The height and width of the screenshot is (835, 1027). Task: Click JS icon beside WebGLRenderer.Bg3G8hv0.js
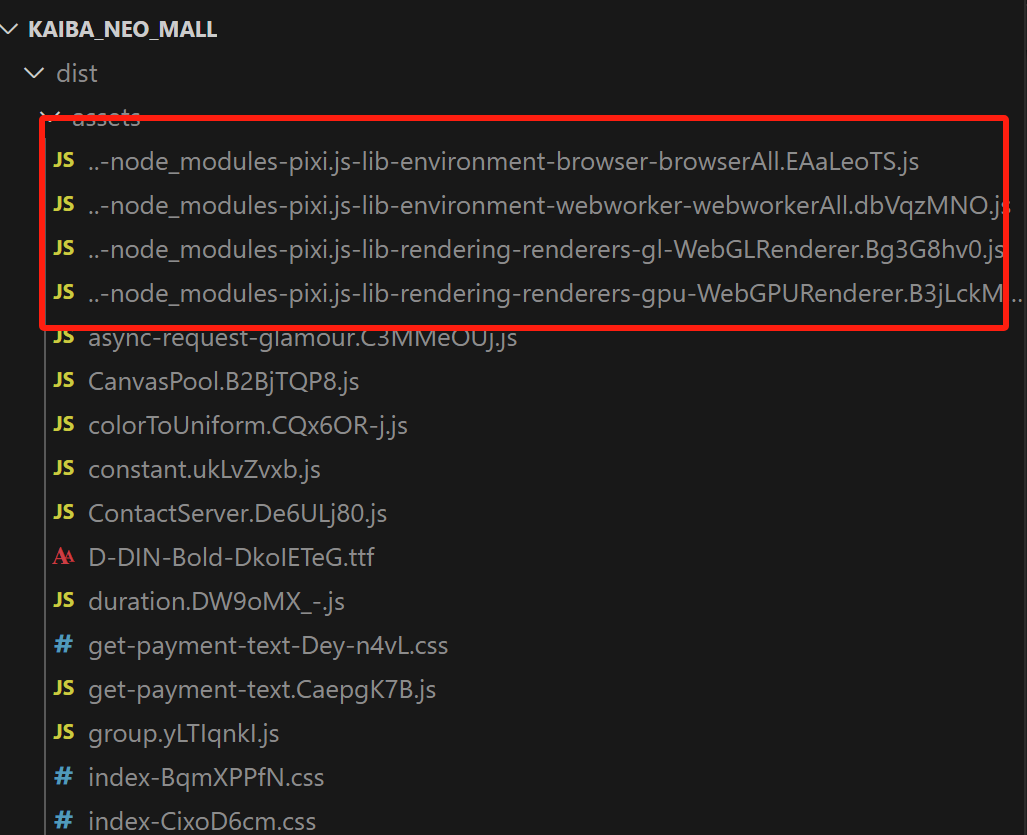[x=63, y=248]
